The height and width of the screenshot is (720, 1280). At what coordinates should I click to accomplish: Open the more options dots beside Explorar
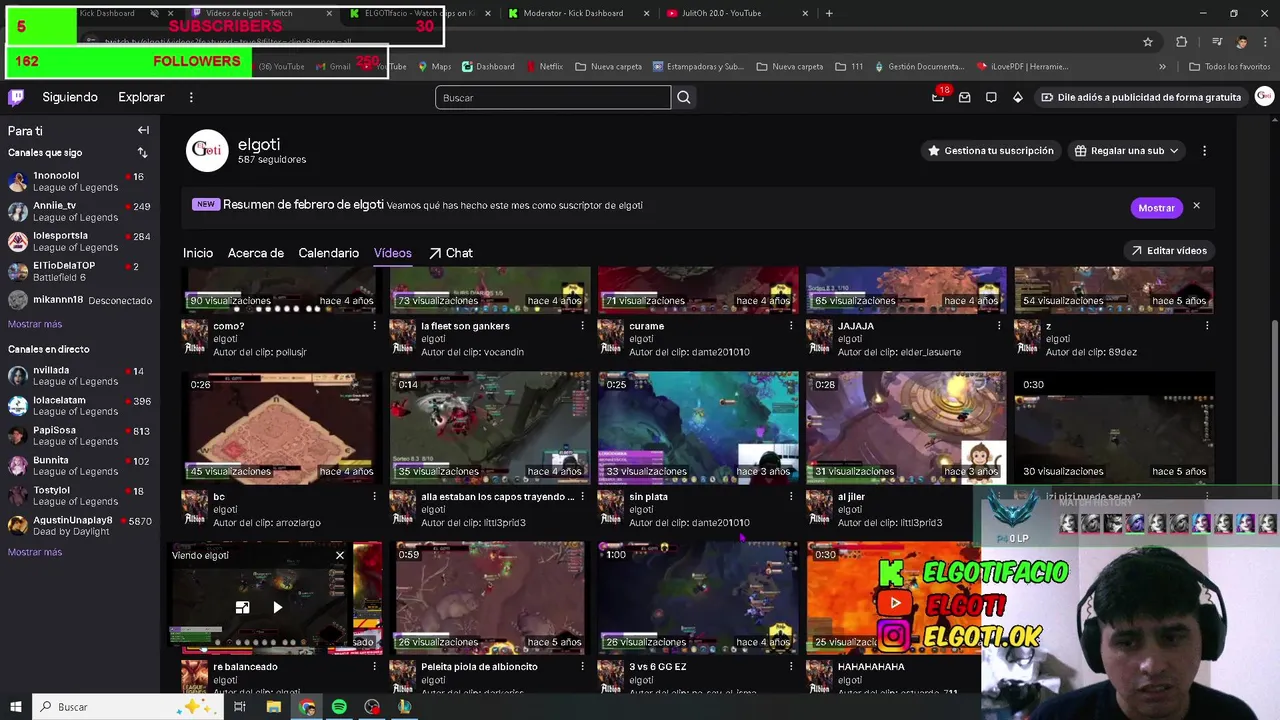point(191,97)
